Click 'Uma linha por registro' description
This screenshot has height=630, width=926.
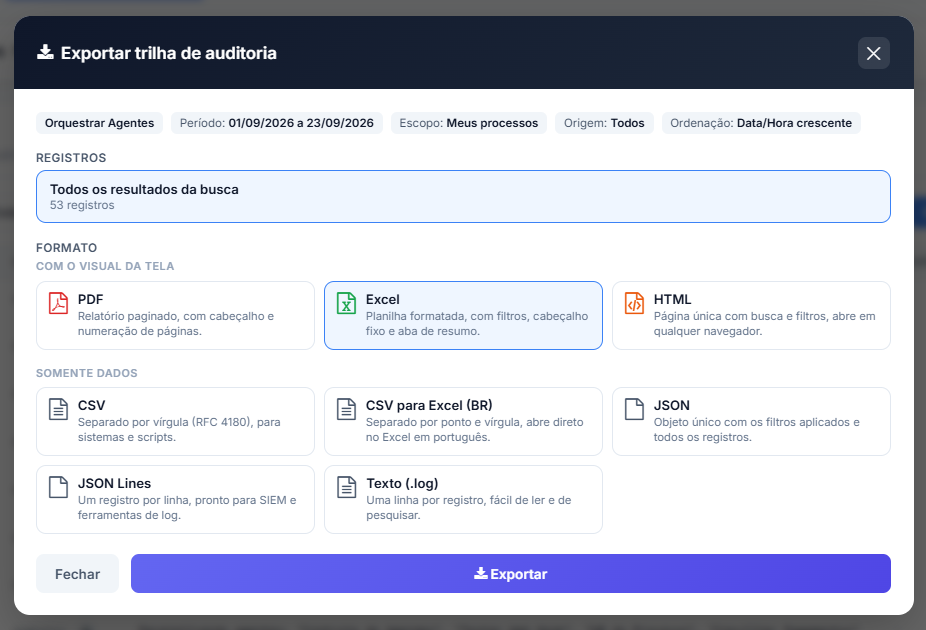click(469, 507)
